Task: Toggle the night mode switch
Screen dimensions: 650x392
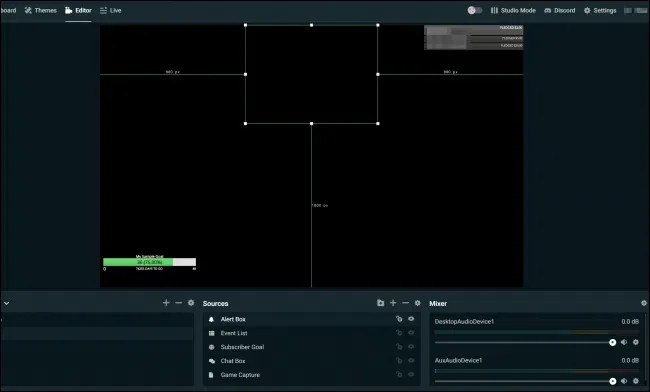Action: click(x=475, y=10)
